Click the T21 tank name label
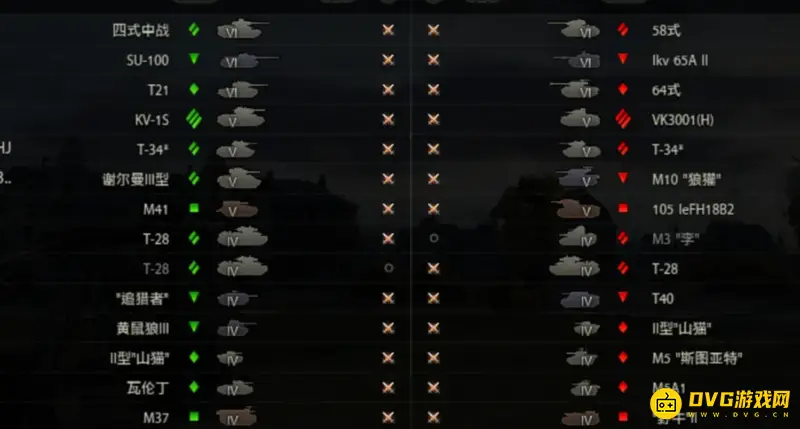Viewport: 800px width, 429px height. coord(158,90)
